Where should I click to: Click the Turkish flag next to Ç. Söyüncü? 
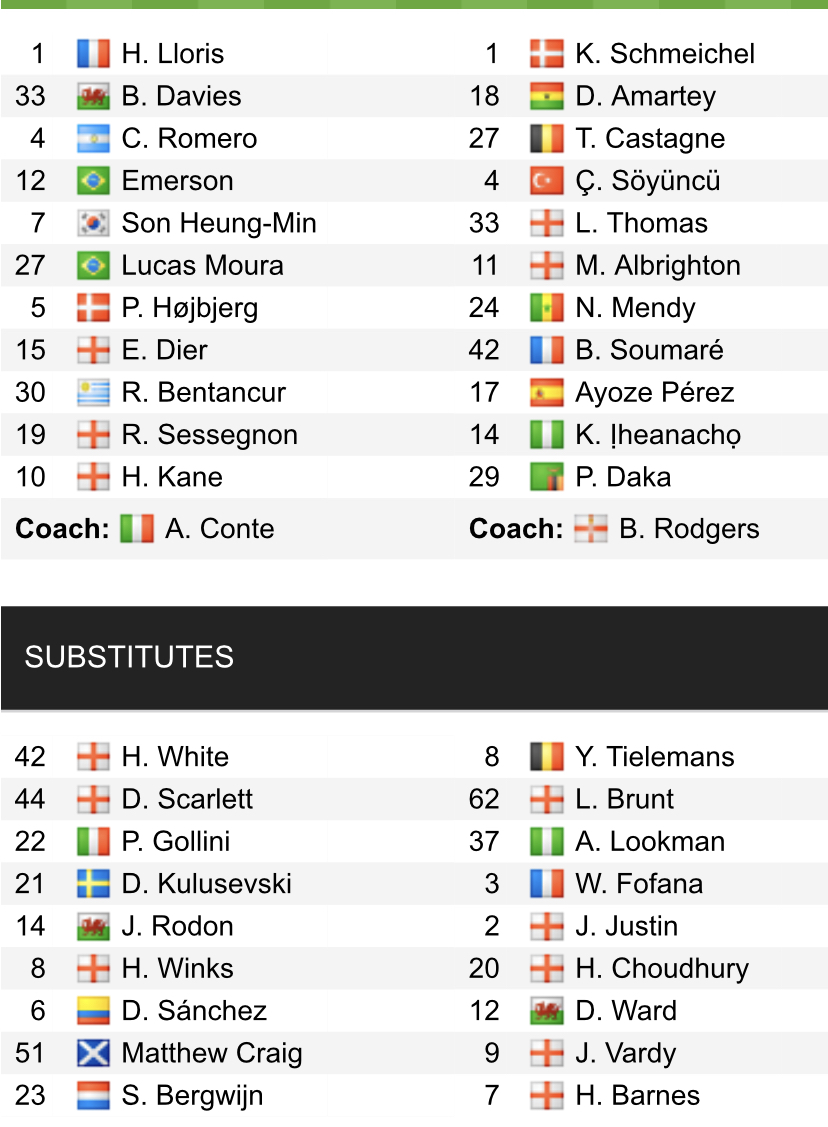547,181
